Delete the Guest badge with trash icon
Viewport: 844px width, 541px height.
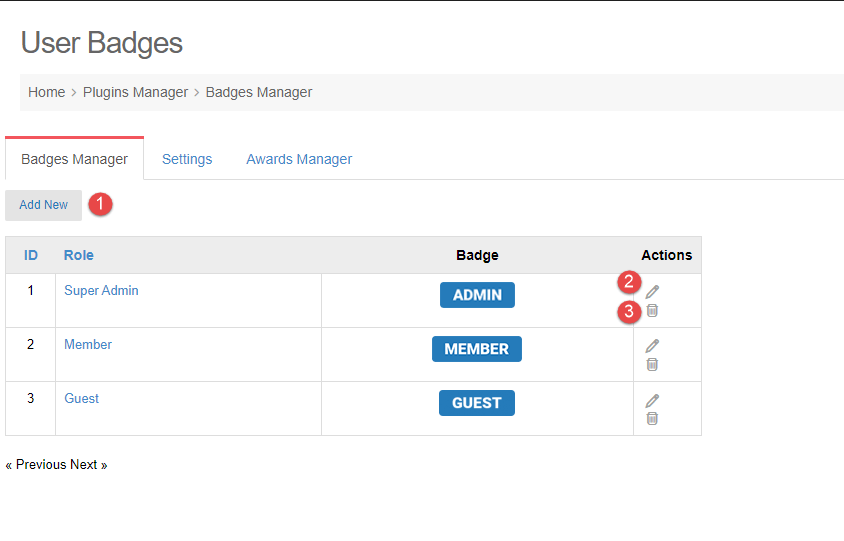(652, 419)
